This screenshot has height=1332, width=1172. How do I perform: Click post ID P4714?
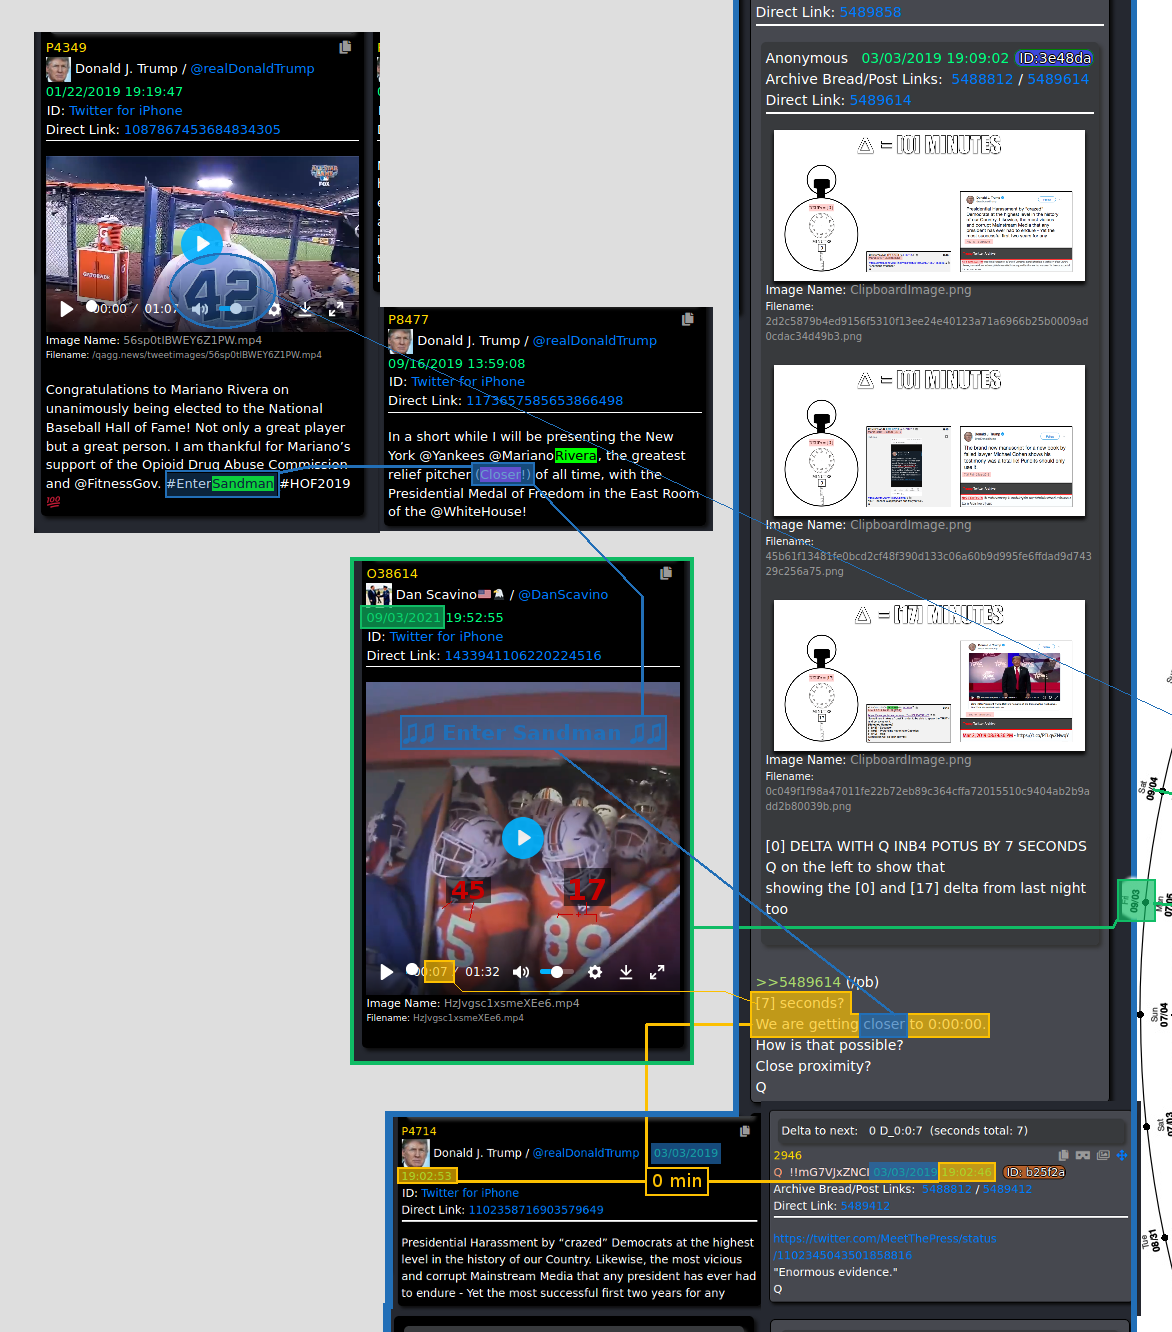point(419,1131)
